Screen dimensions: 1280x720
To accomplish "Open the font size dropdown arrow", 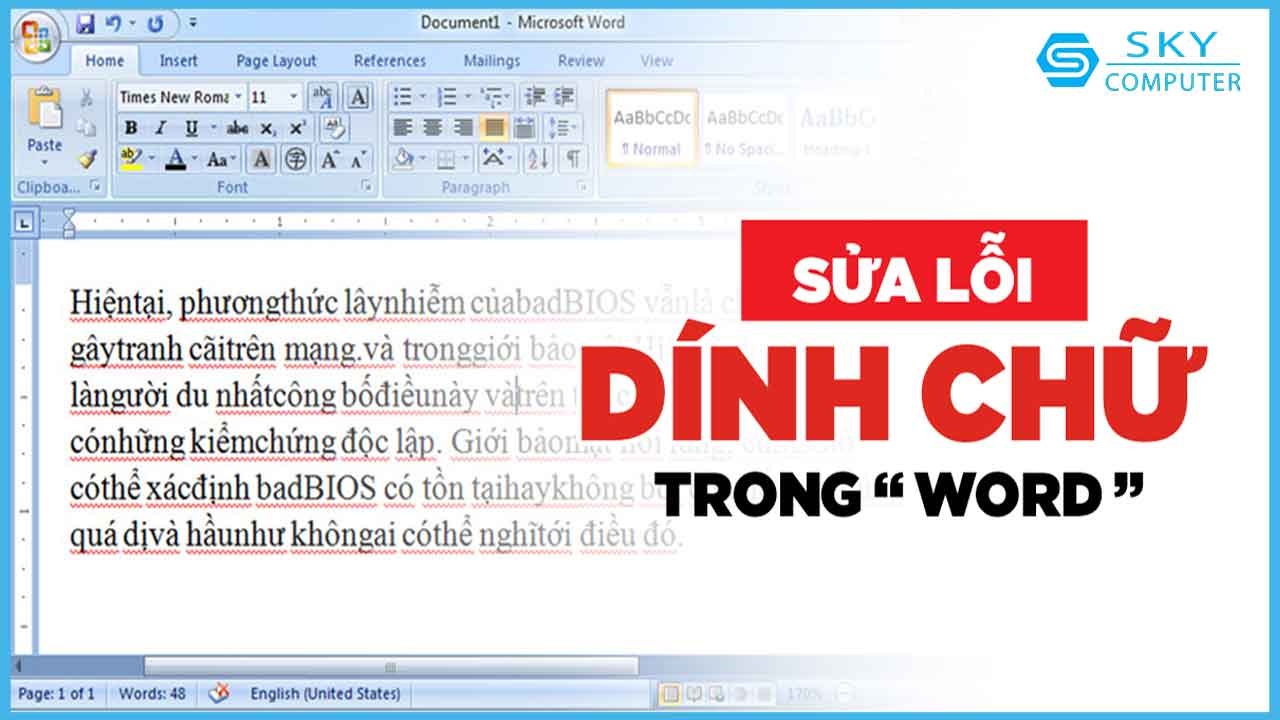I will click(293, 97).
